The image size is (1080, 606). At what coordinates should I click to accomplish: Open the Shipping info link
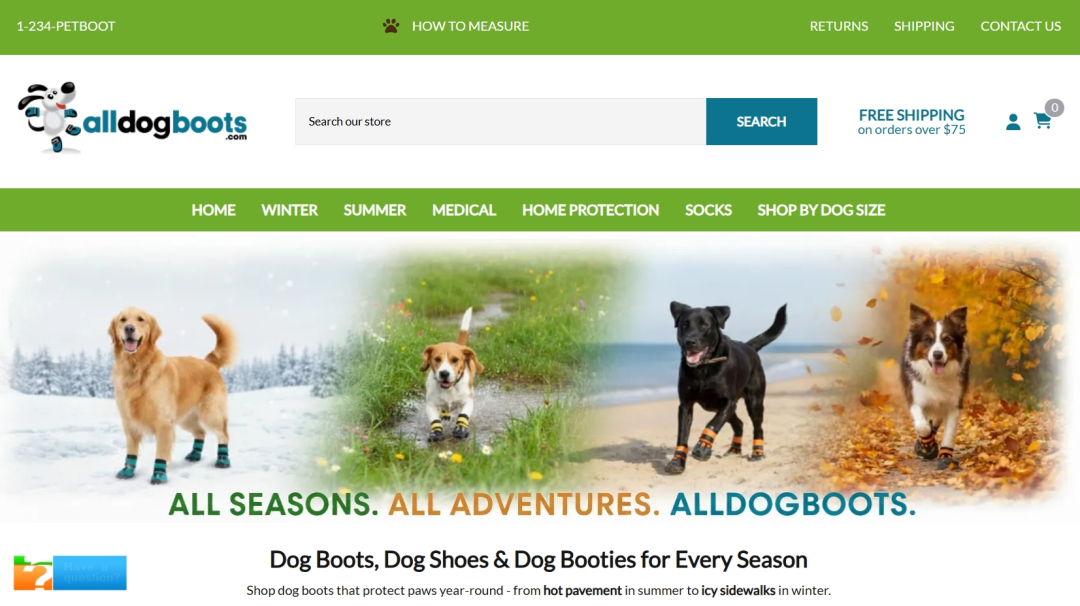924,26
